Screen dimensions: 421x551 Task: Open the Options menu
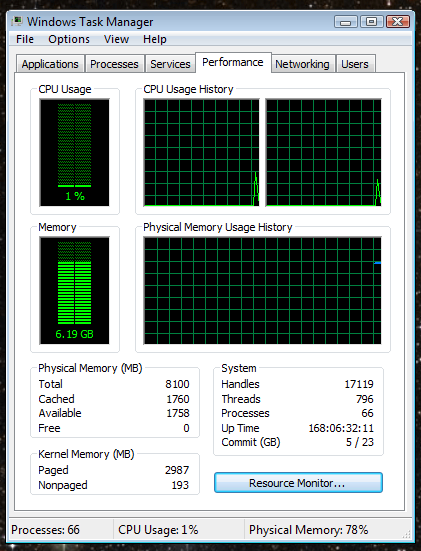coord(69,39)
